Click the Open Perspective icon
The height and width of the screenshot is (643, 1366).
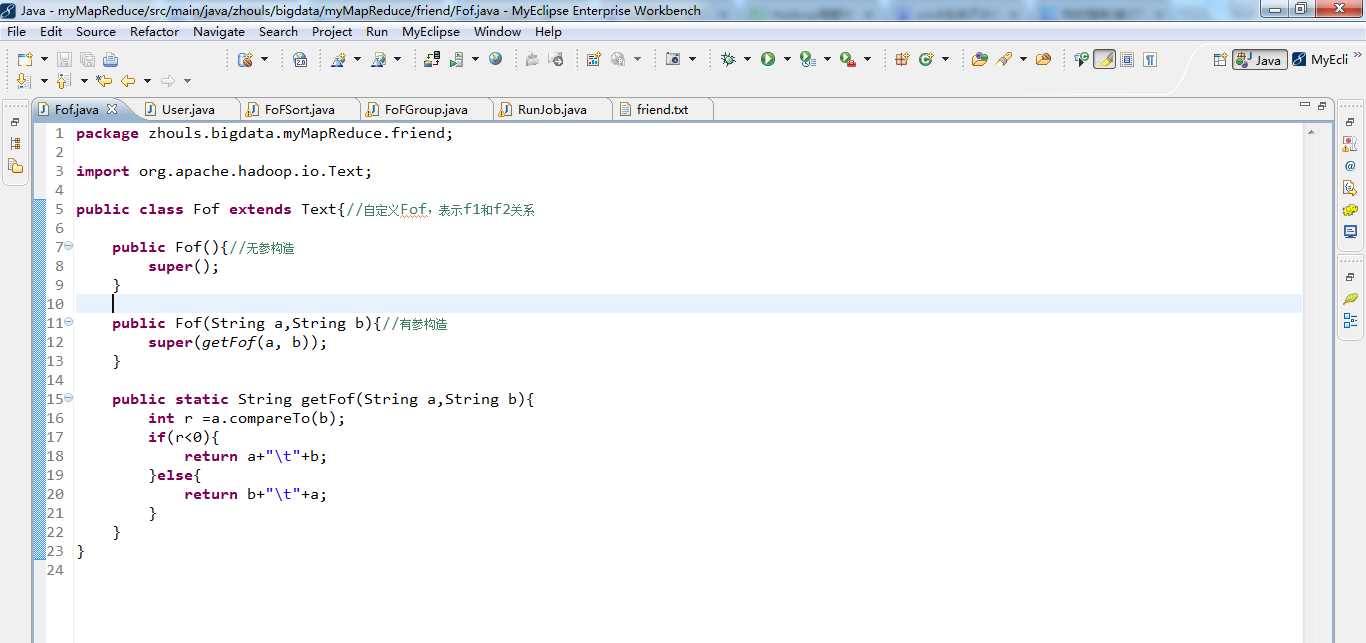(1220, 59)
